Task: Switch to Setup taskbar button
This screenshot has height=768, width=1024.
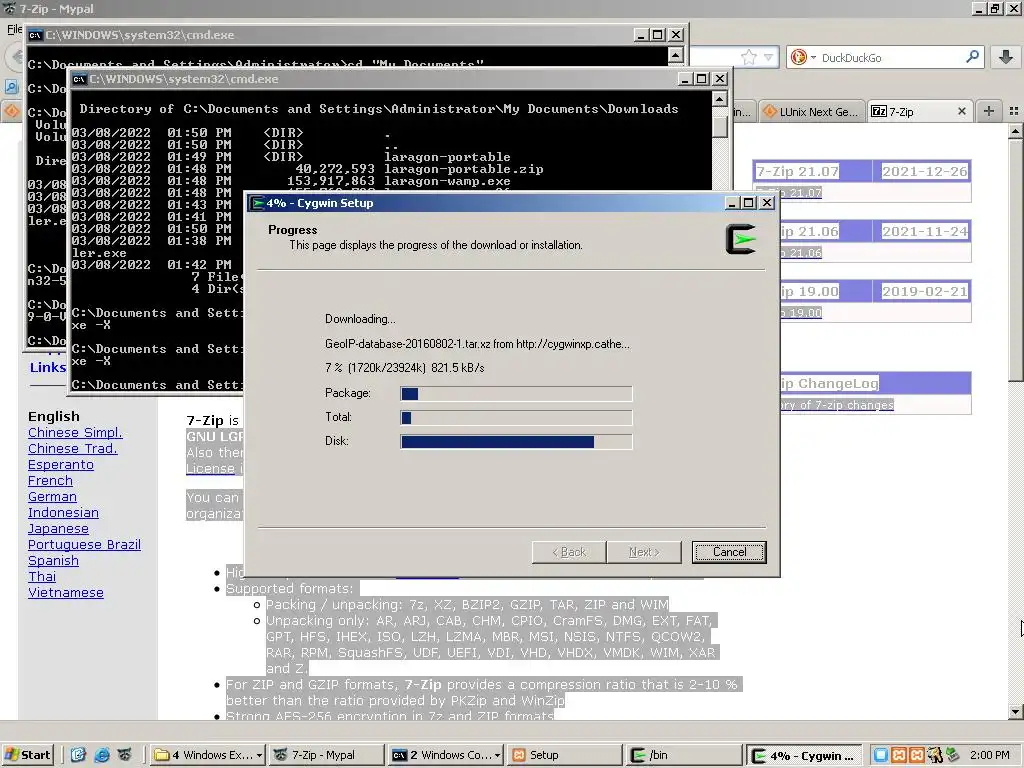Action: [564, 755]
